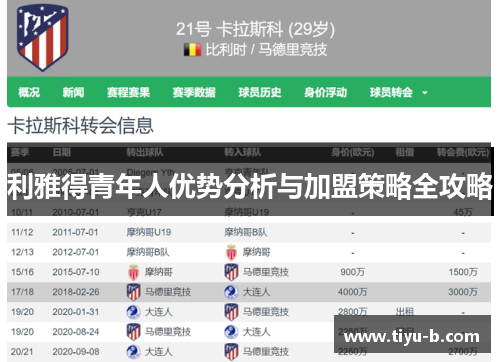Click the 1500万 transfer fee cell
500x362 pixels.
[463, 272]
